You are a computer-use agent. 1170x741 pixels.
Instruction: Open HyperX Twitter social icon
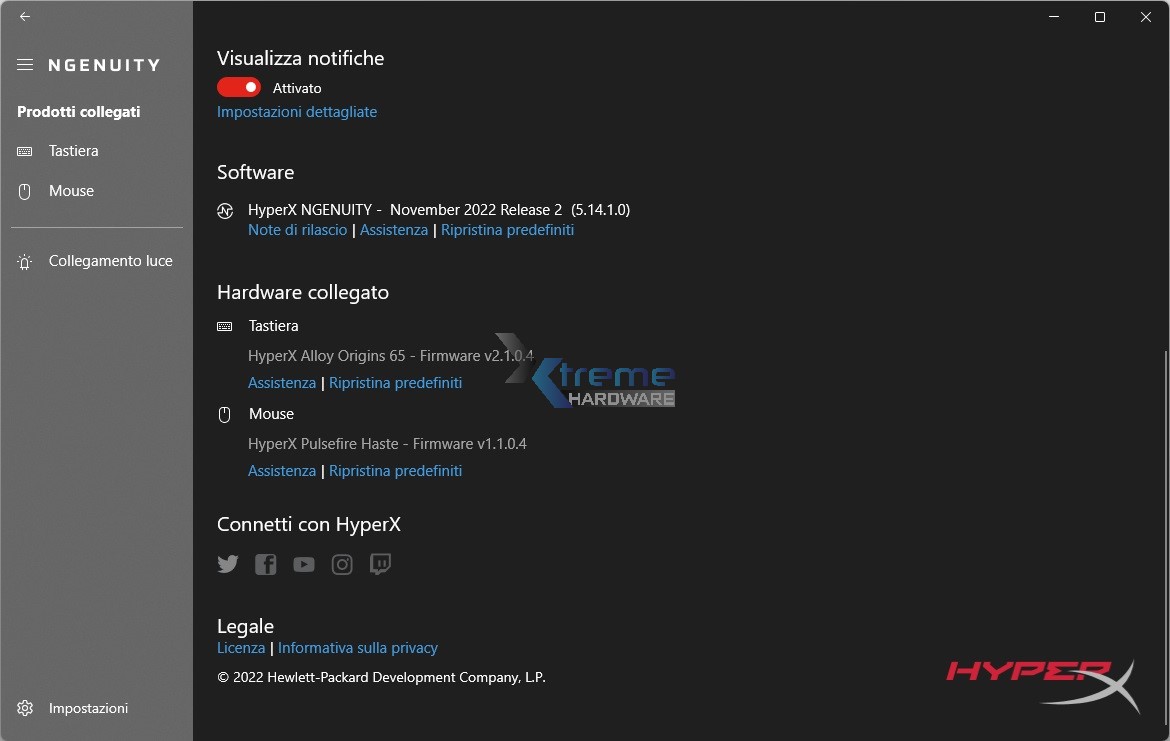coord(228,564)
